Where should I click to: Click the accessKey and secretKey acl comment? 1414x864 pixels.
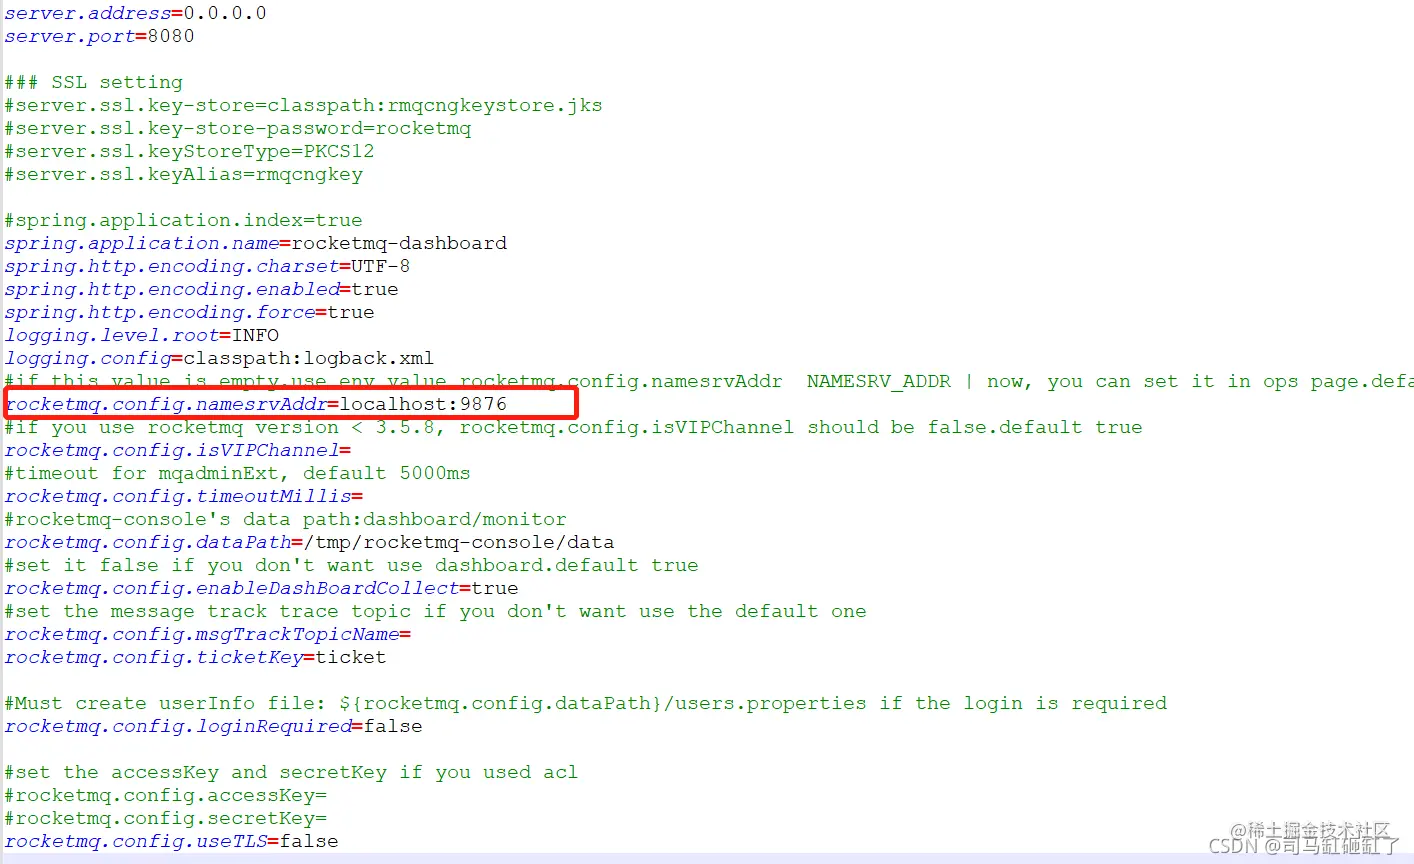coord(291,772)
